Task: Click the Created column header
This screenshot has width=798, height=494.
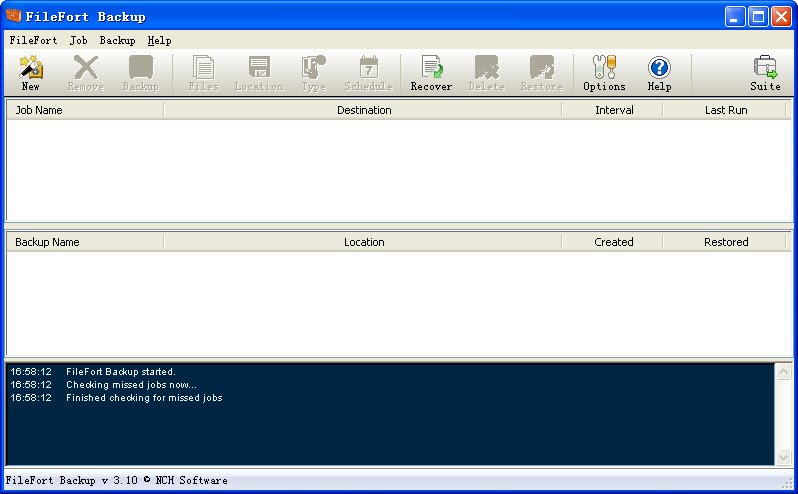Action: (613, 242)
